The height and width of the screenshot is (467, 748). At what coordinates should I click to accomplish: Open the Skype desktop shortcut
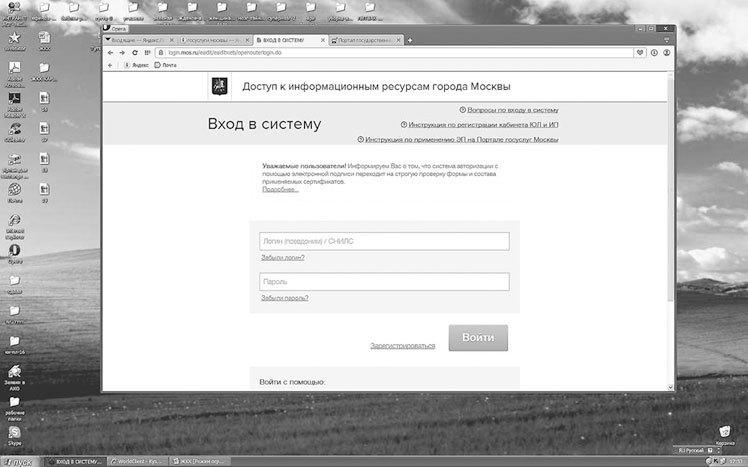click(15, 433)
